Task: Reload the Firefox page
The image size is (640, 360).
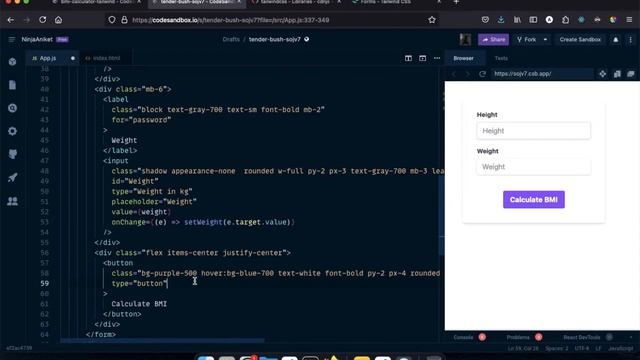Action: click(42, 20)
